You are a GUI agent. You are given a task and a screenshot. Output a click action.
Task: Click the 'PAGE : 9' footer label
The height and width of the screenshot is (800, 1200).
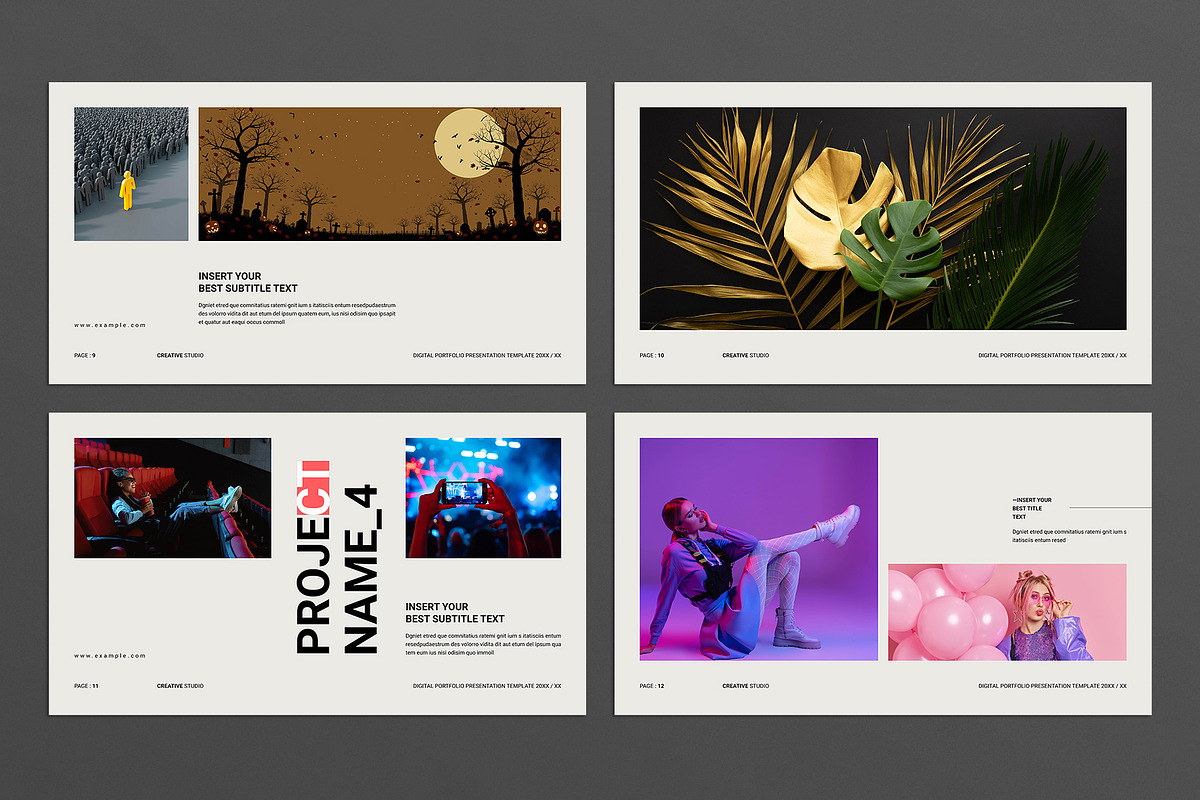[x=85, y=355]
